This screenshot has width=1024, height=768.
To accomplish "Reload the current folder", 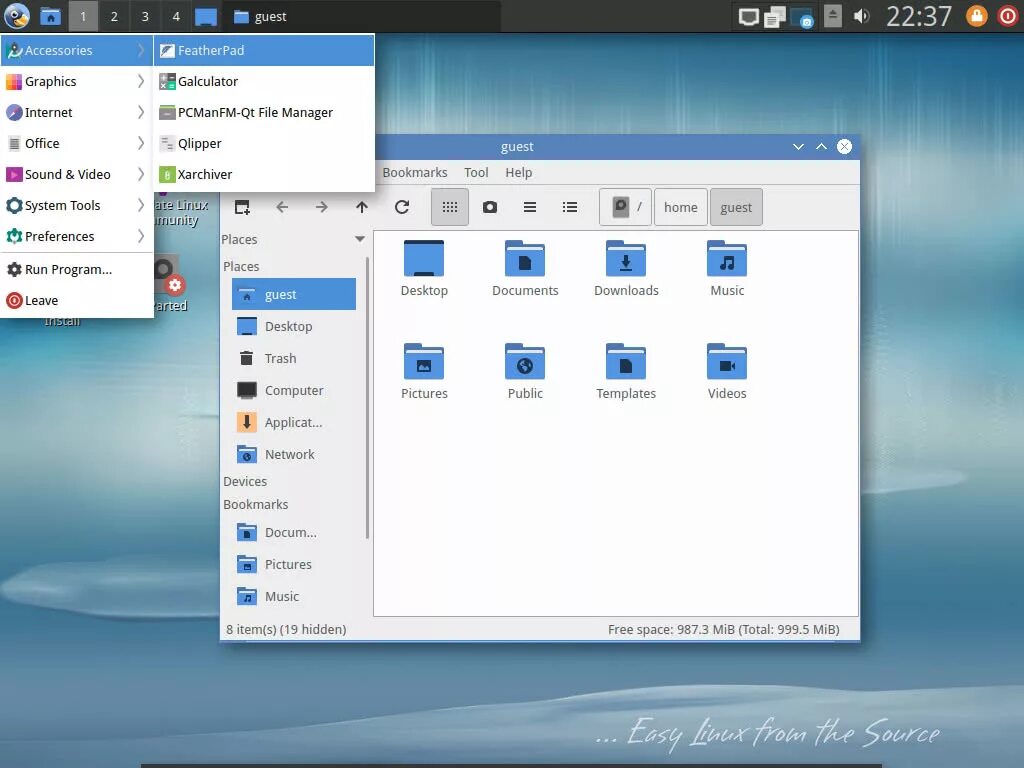I will 402,207.
